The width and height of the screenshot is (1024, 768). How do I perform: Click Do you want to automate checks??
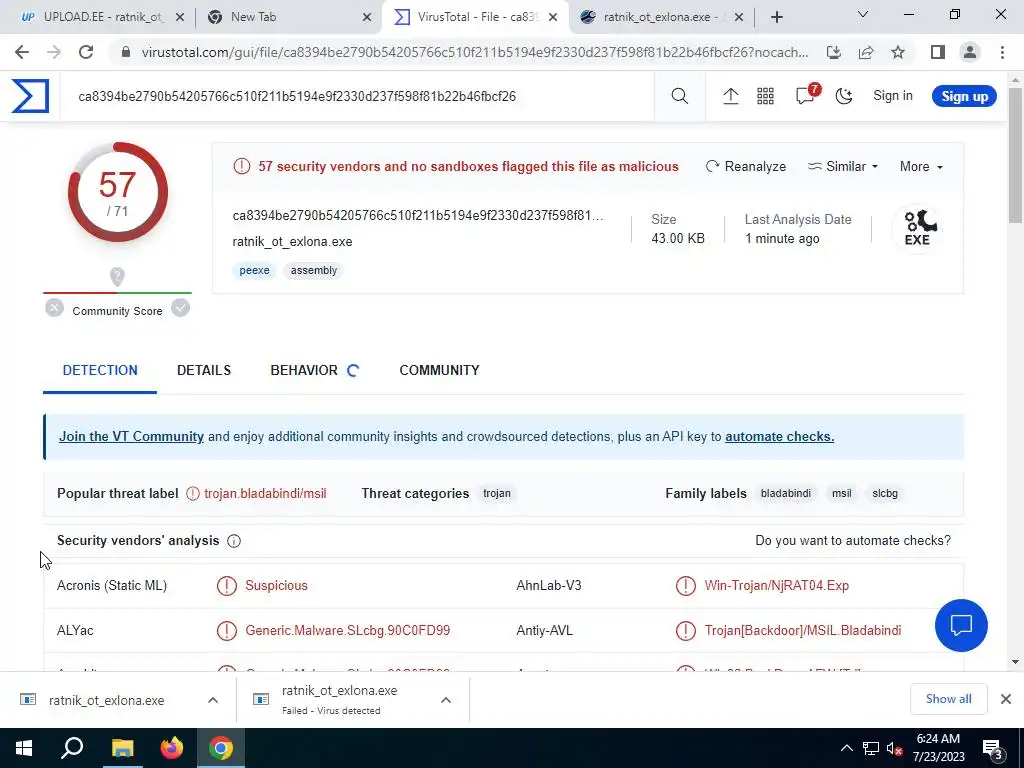[x=853, y=541]
